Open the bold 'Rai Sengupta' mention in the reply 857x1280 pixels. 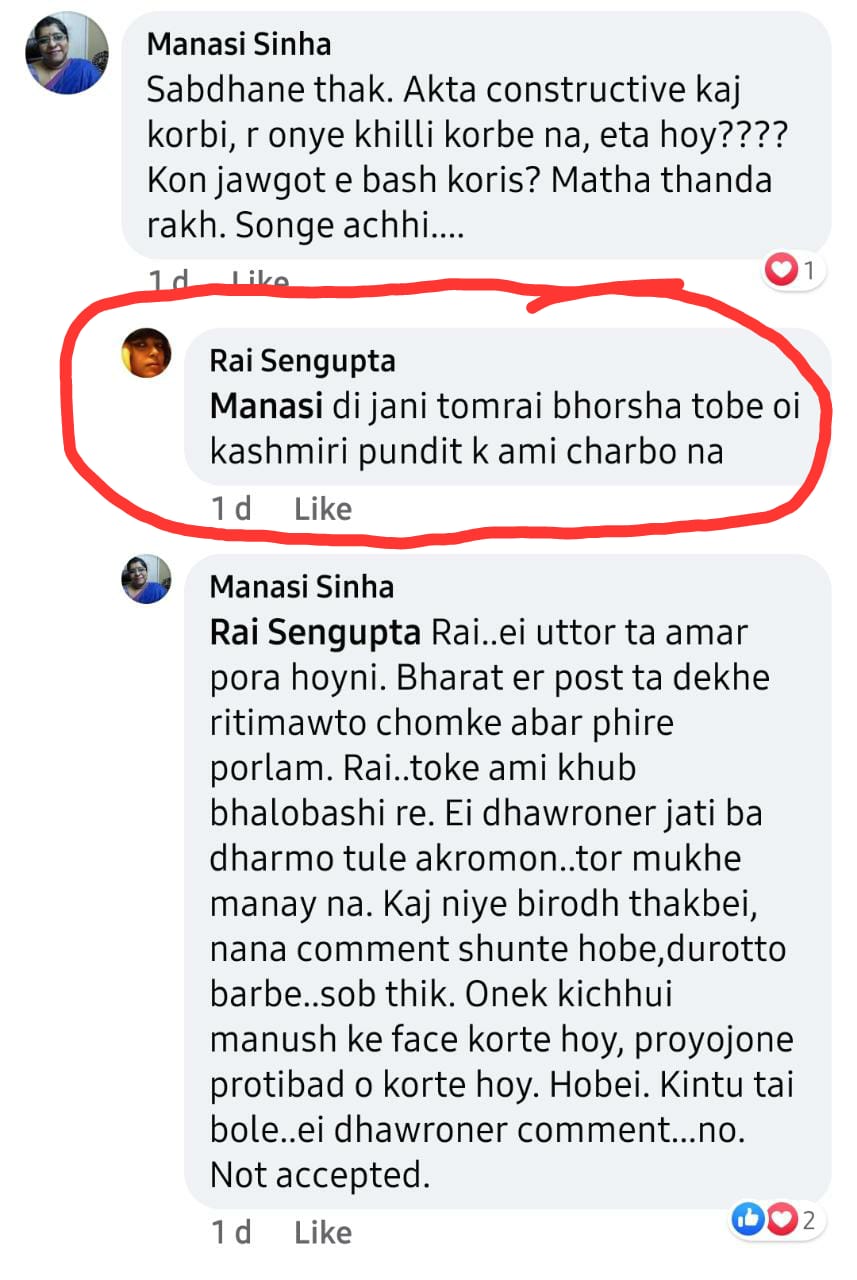[x=317, y=634]
